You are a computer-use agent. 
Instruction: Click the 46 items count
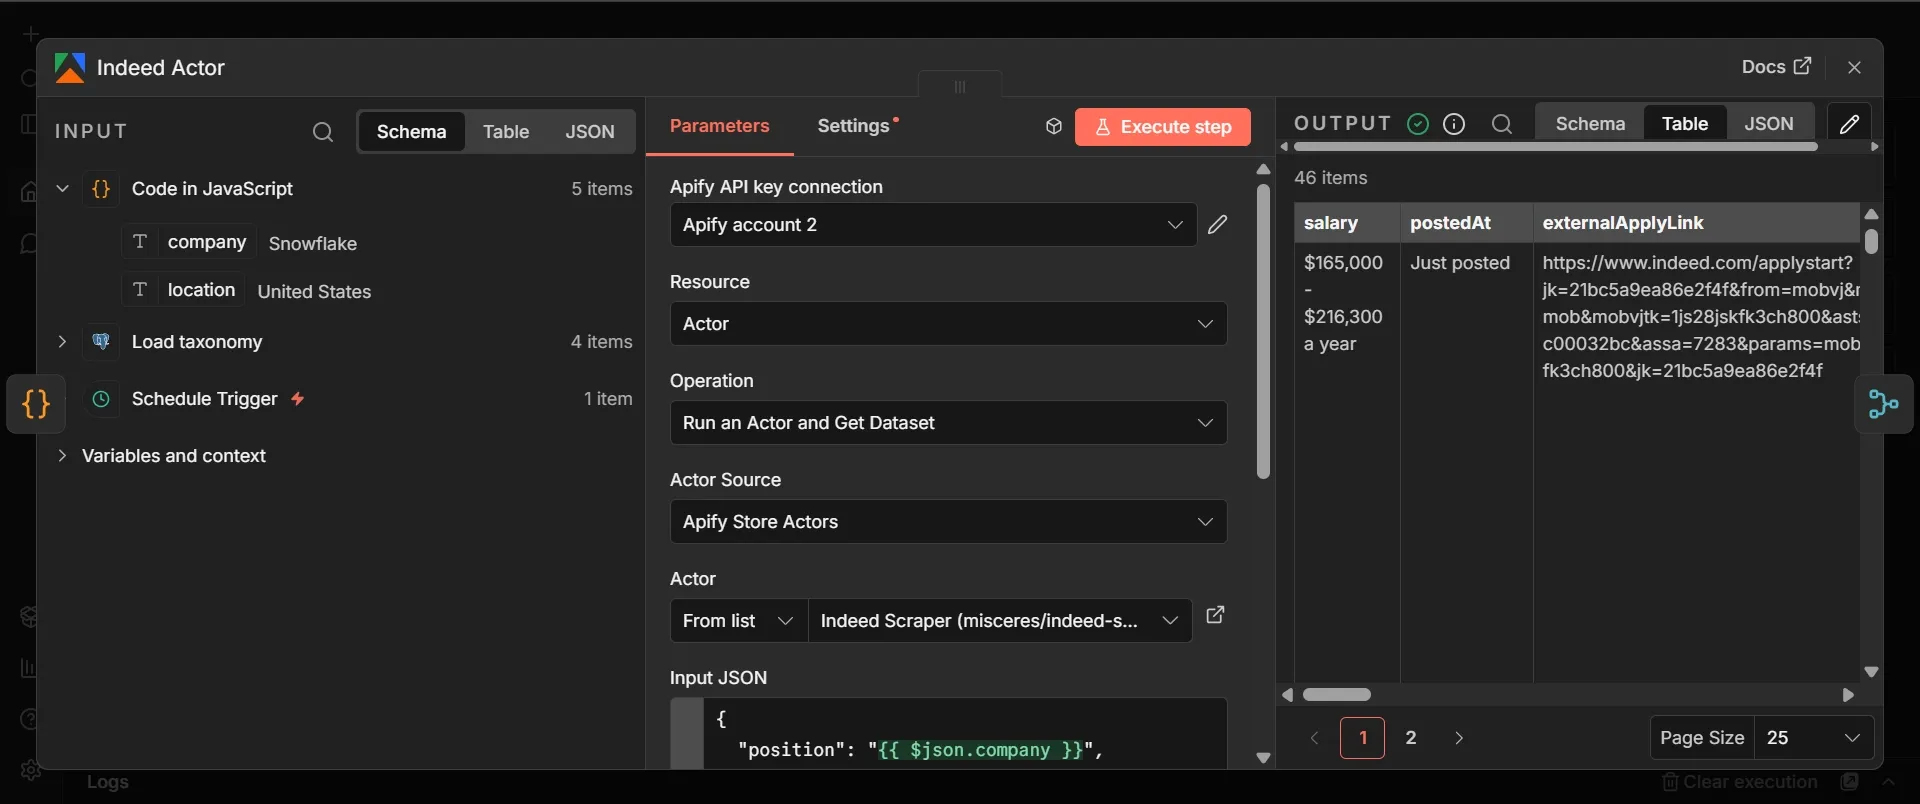click(1331, 178)
